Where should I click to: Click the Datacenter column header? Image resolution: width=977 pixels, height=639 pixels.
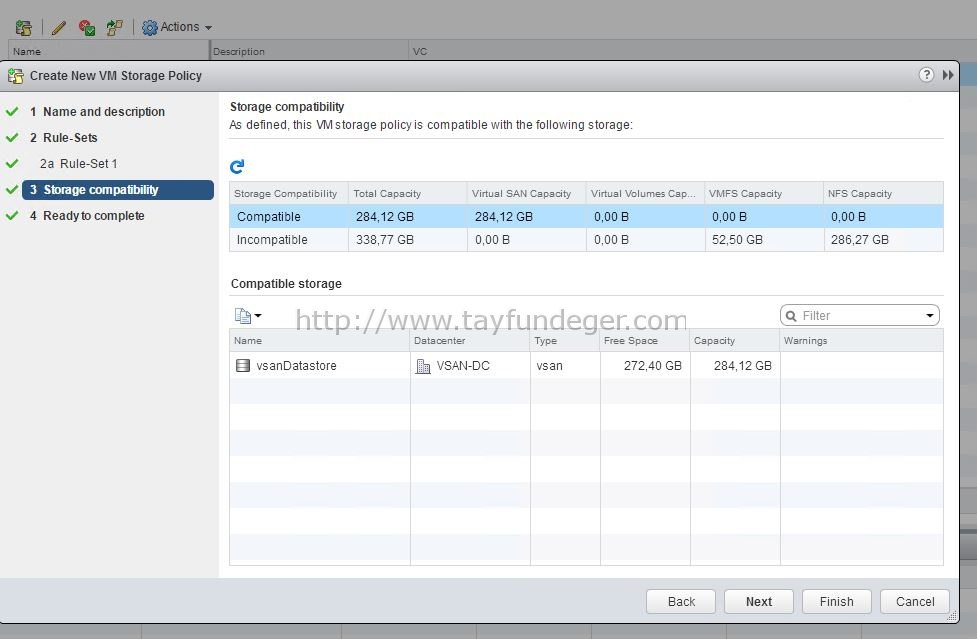coord(470,341)
